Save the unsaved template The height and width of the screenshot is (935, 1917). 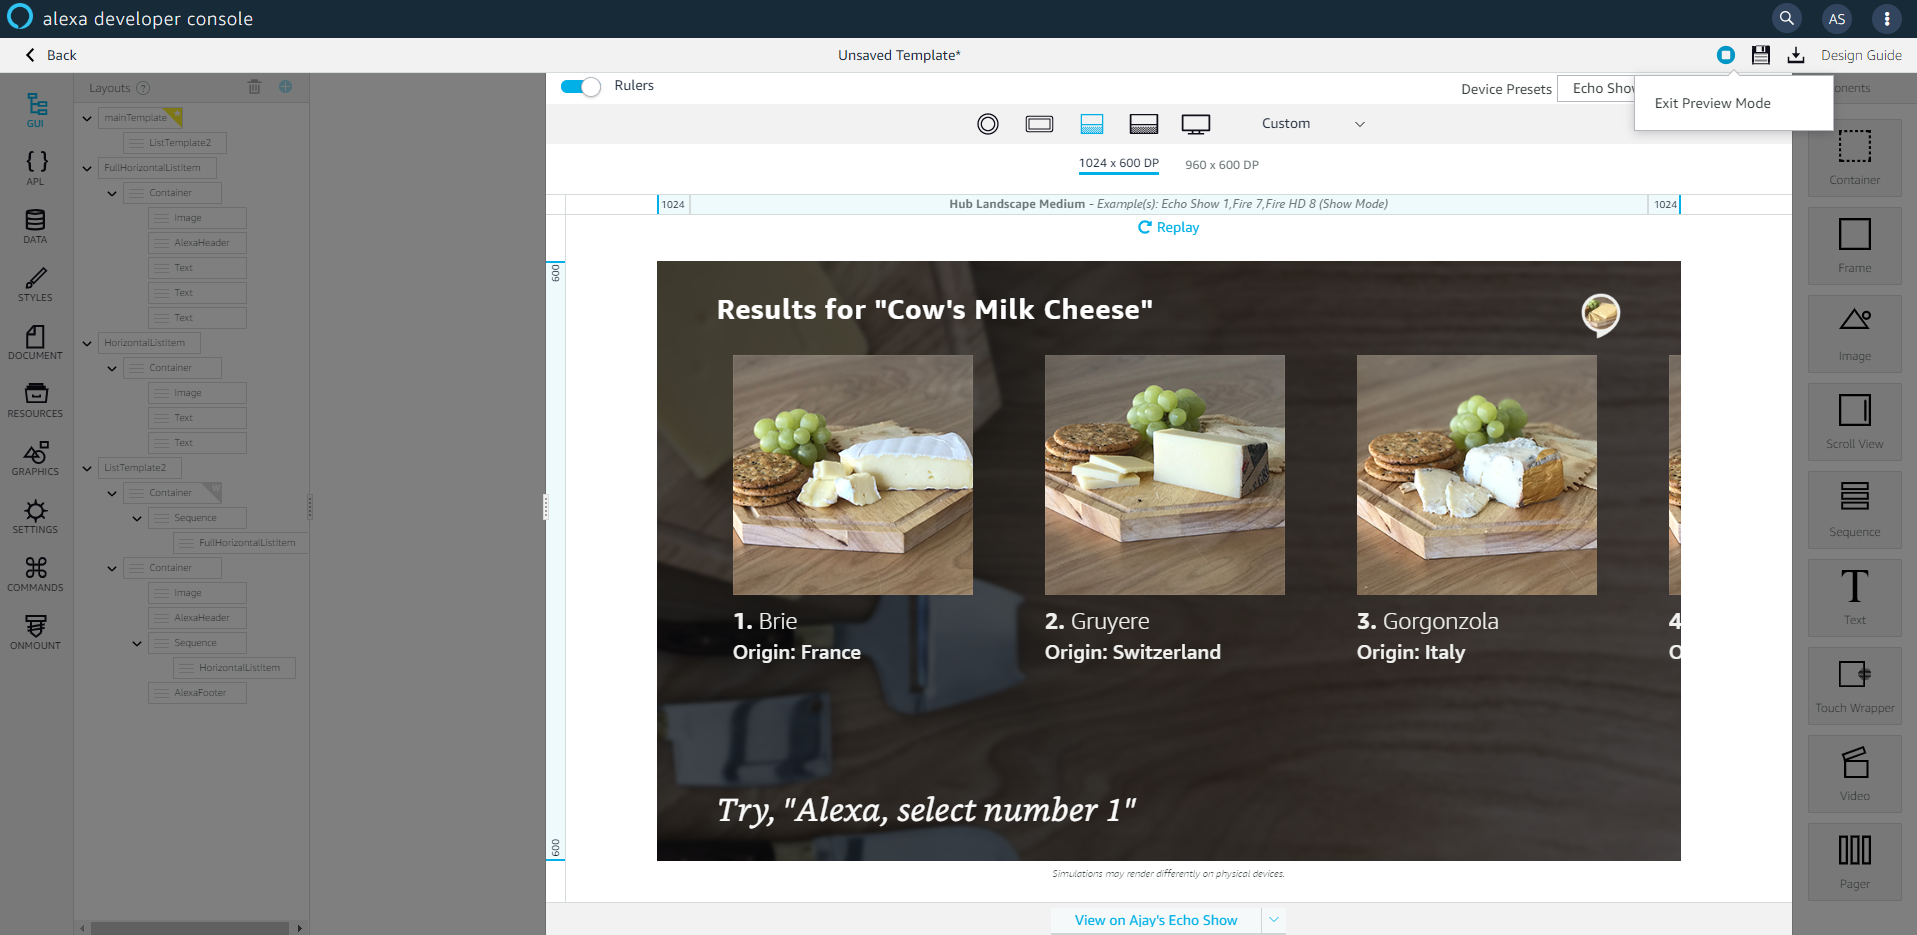click(1760, 55)
